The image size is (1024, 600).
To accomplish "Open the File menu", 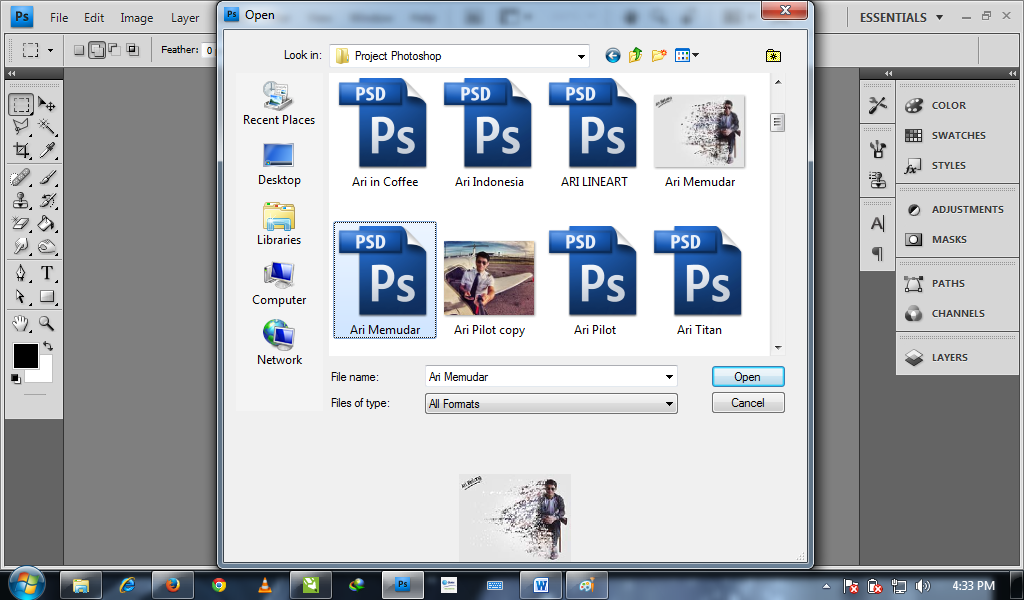I will point(59,18).
